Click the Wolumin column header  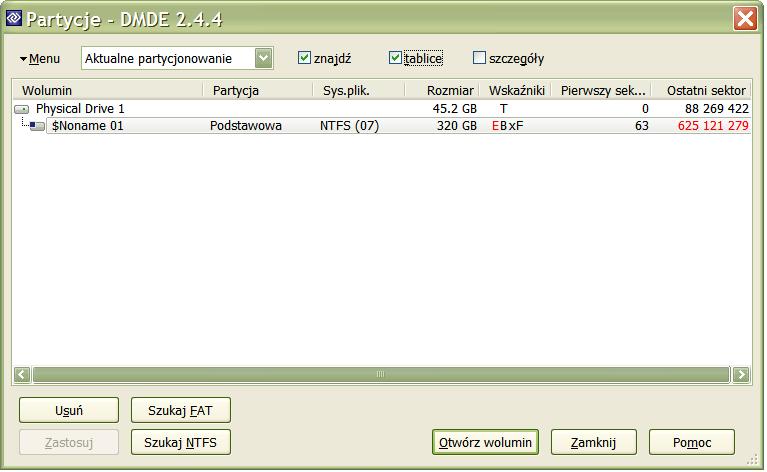tap(108, 90)
